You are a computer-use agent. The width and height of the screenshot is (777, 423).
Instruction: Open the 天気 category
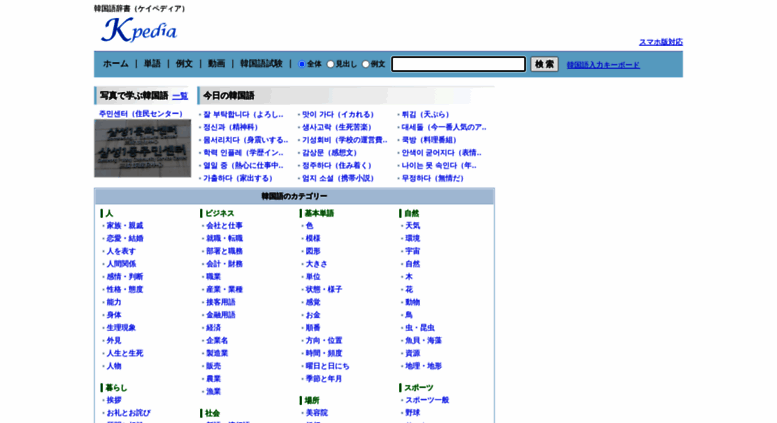[413, 226]
